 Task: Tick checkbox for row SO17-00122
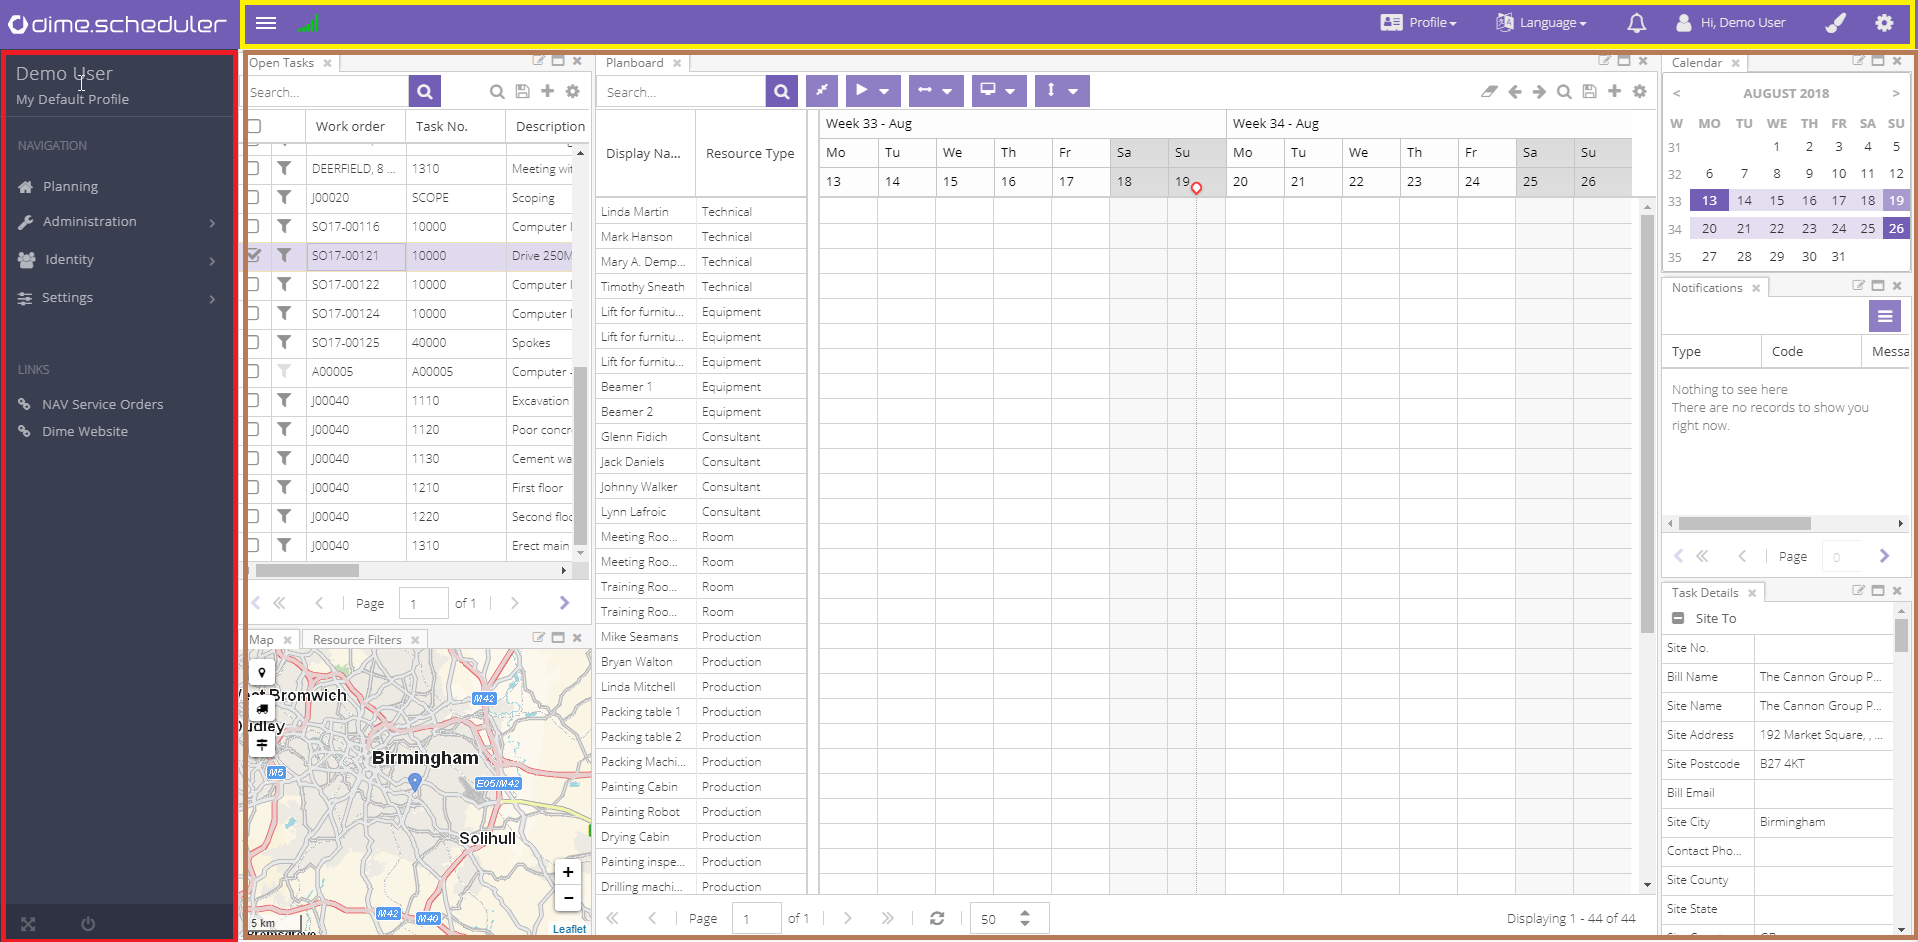tap(253, 284)
